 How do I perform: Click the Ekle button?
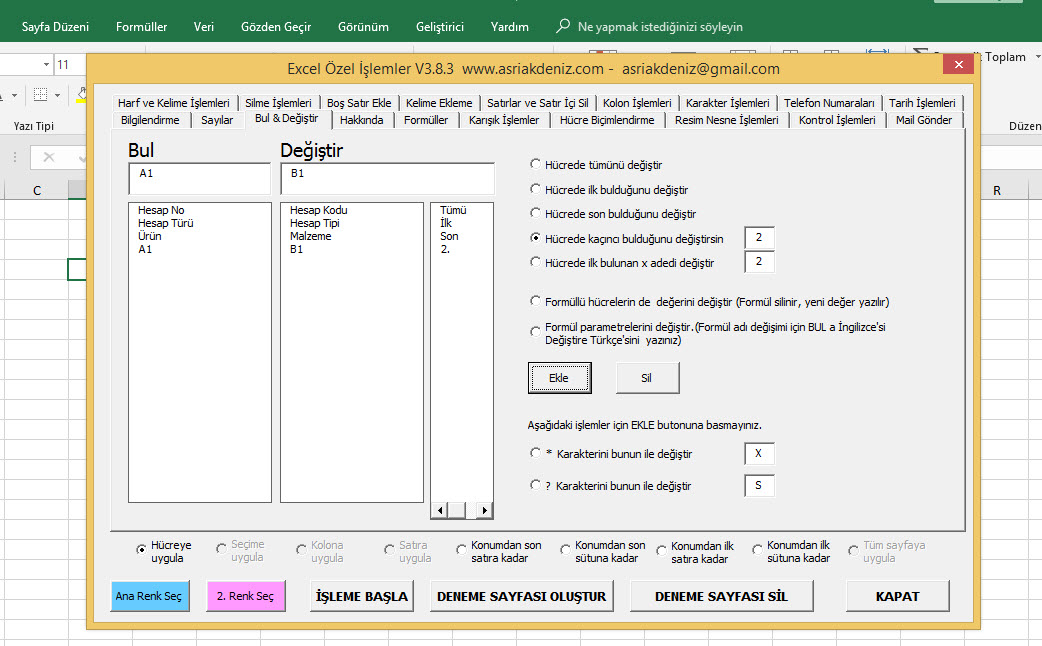(x=560, y=378)
